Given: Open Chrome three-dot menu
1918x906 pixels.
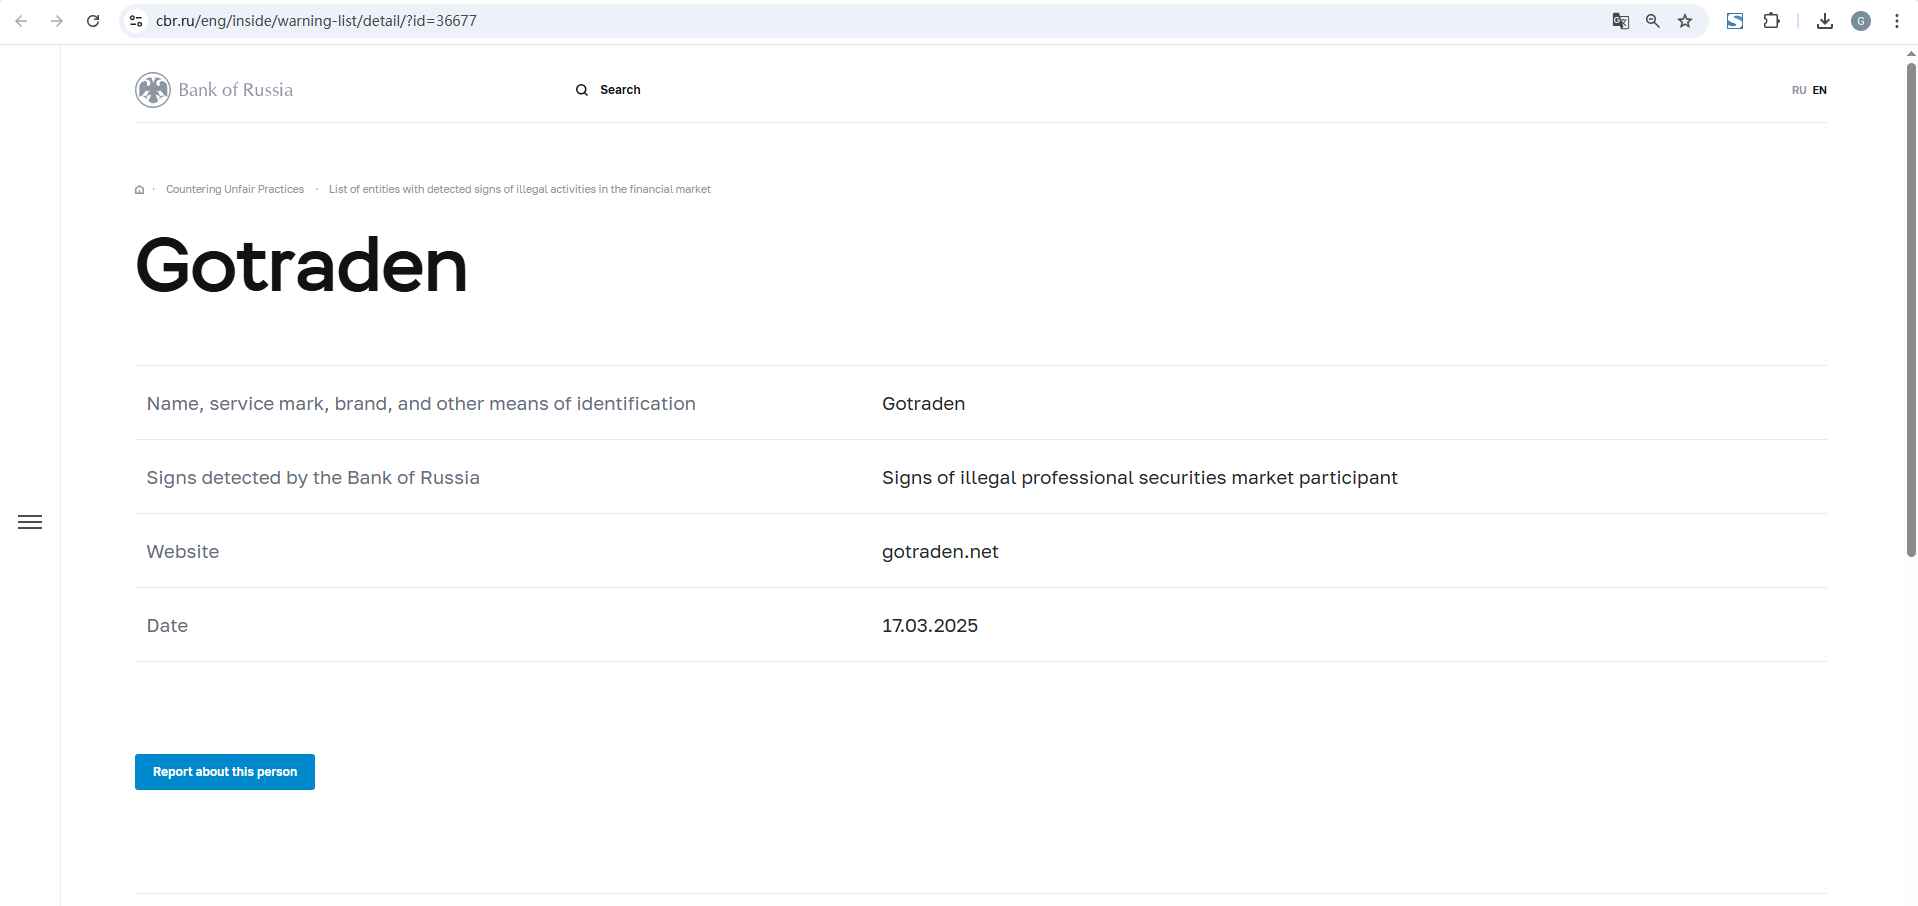Looking at the screenshot, I should point(1897,21).
